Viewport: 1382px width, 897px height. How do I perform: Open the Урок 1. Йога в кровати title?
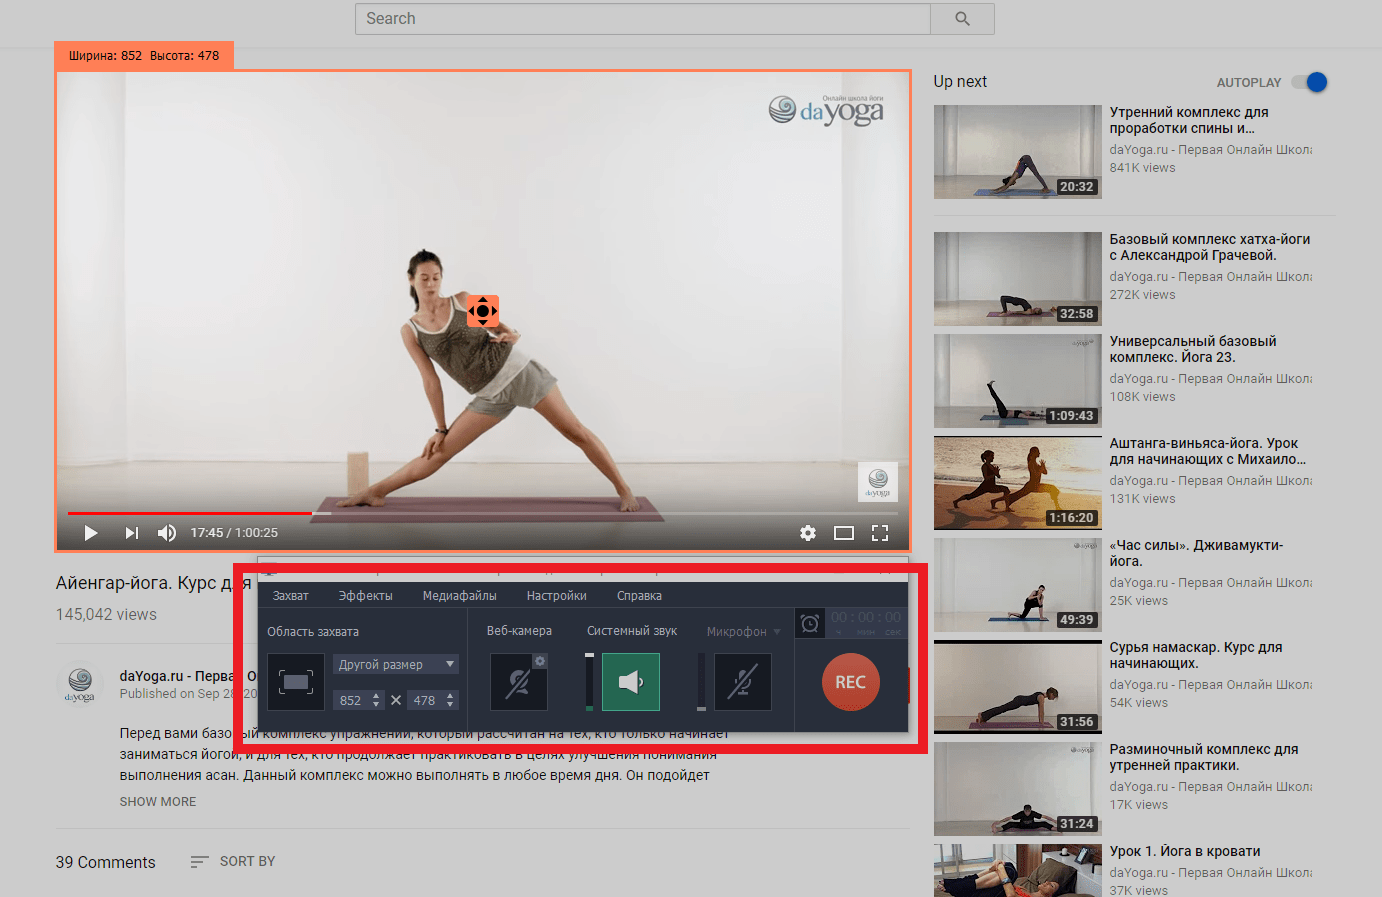click(x=1185, y=851)
